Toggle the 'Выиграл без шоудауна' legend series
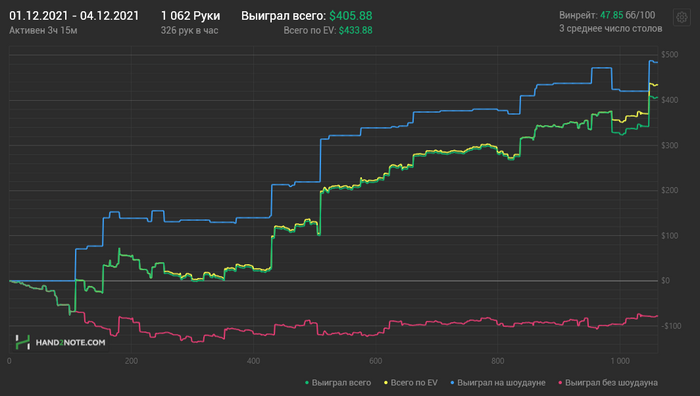 point(608,383)
